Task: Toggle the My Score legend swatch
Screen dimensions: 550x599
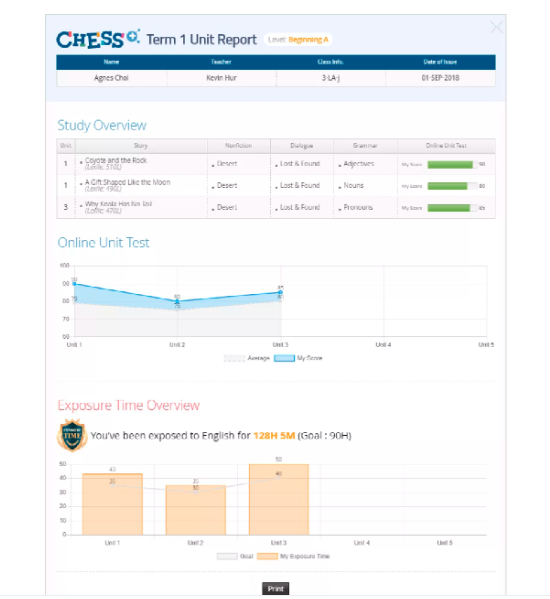Action: click(284, 358)
